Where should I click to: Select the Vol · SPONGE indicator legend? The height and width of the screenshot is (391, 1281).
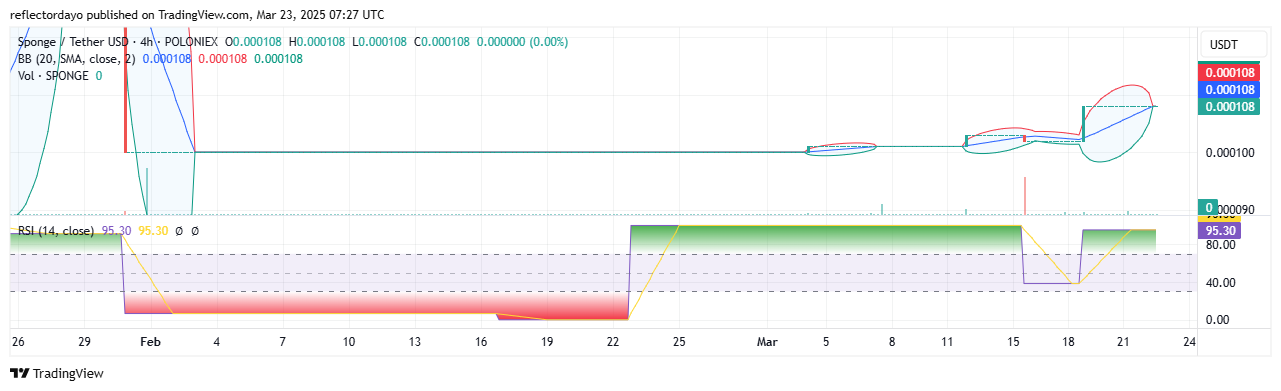tap(53, 76)
